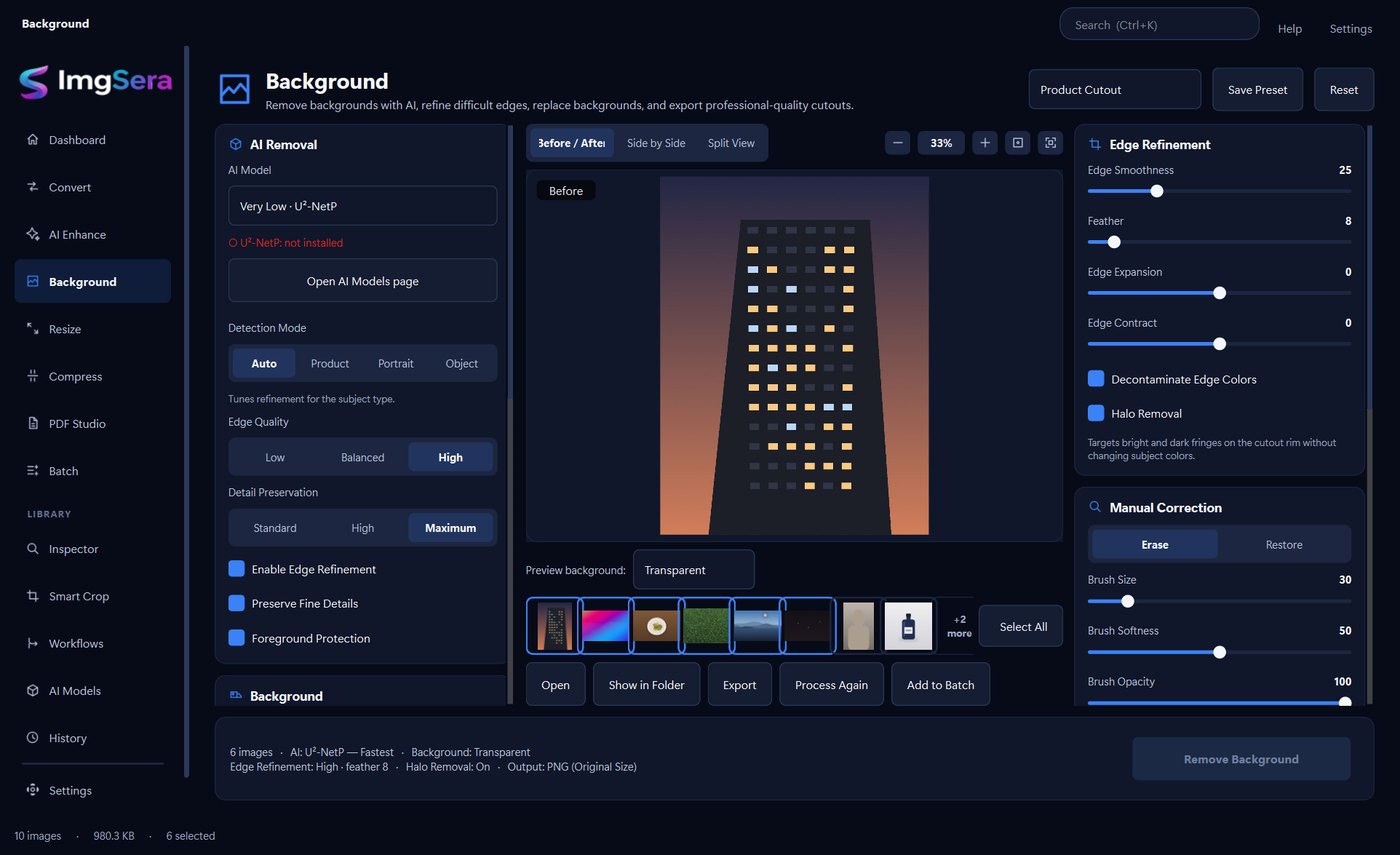Go to Batch via its sidebar icon
The image size is (1400, 855).
(33, 471)
